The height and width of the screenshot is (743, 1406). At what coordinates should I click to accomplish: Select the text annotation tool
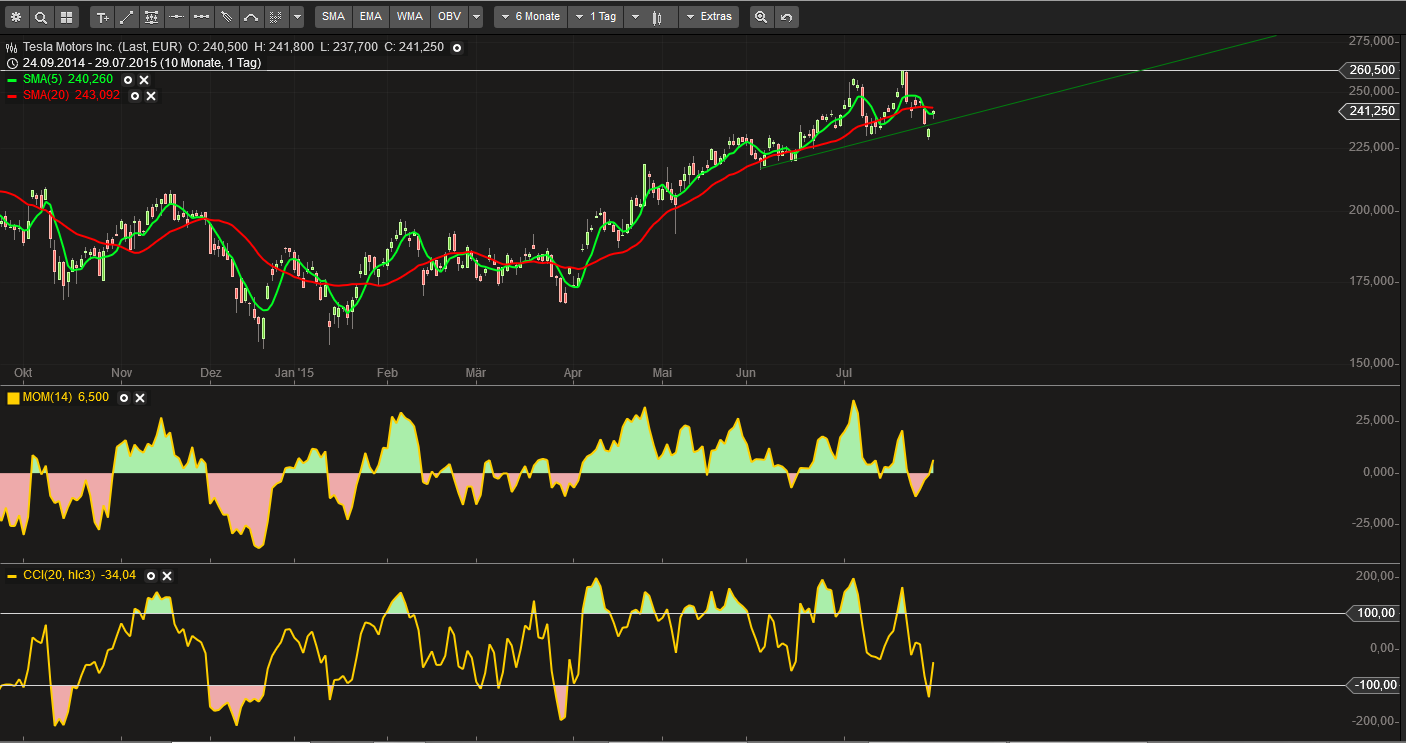[x=102, y=17]
